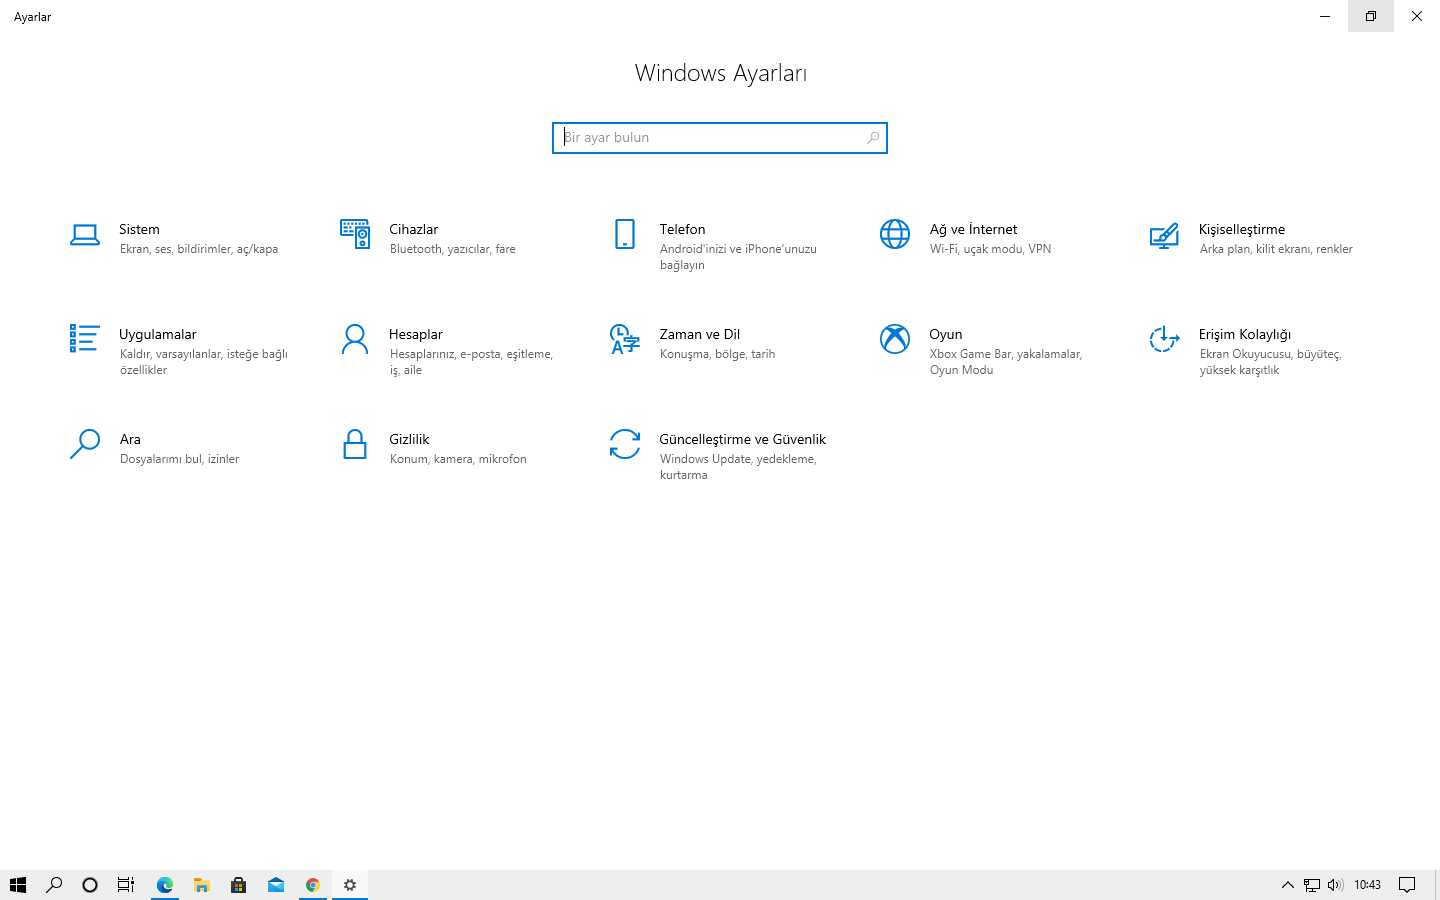The height and width of the screenshot is (900, 1440).
Task: Open the Oyun Xbox icon
Action: 895,339
